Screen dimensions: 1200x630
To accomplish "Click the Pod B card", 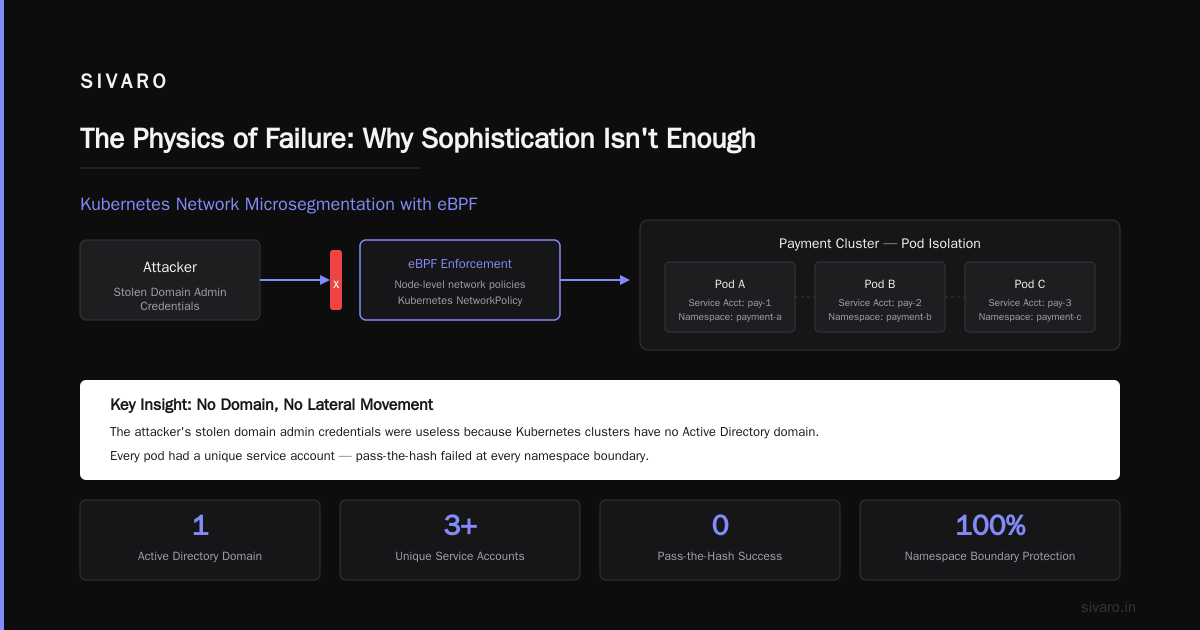I will pos(880,297).
